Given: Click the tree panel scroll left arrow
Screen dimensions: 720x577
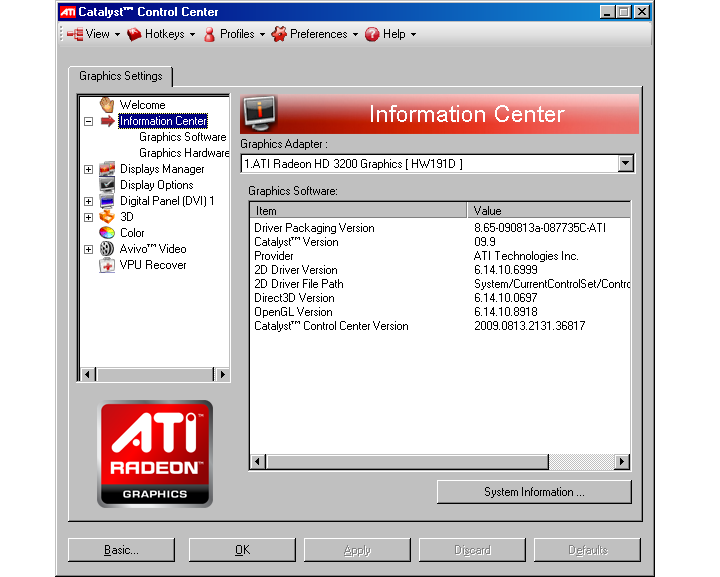Looking at the screenshot, I should click(87, 374).
